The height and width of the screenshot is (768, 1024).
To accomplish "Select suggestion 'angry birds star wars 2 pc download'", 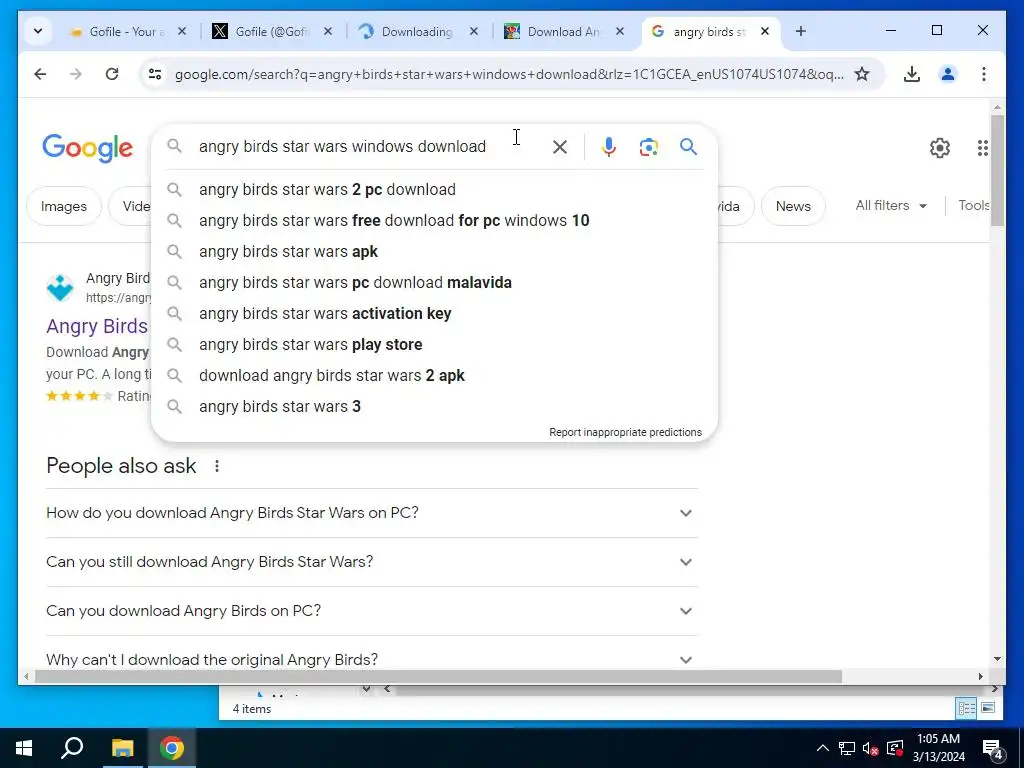I will 434,189.
